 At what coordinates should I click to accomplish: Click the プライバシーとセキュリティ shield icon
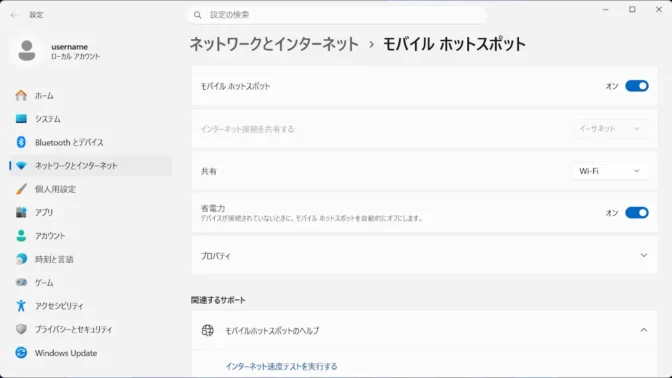(x=21, y=329)
